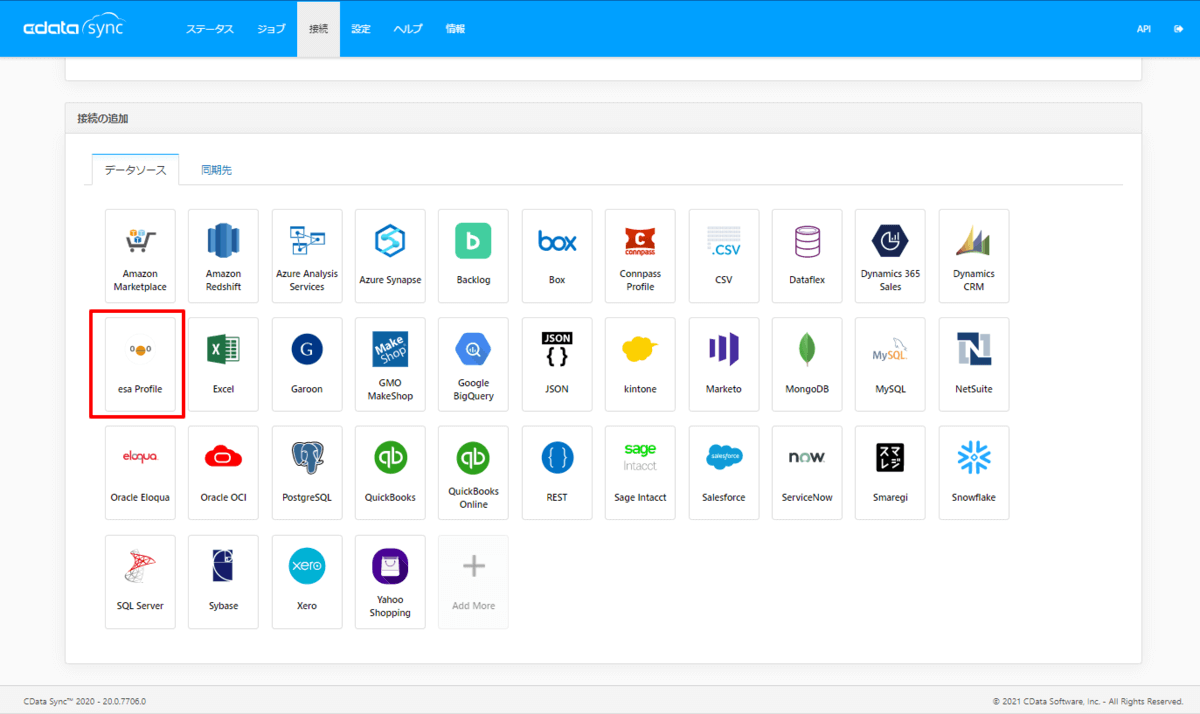The height and width of the screenshot is (714, 1200).
Task: Click the kintone connector tile
Action: tap(640, 364)
